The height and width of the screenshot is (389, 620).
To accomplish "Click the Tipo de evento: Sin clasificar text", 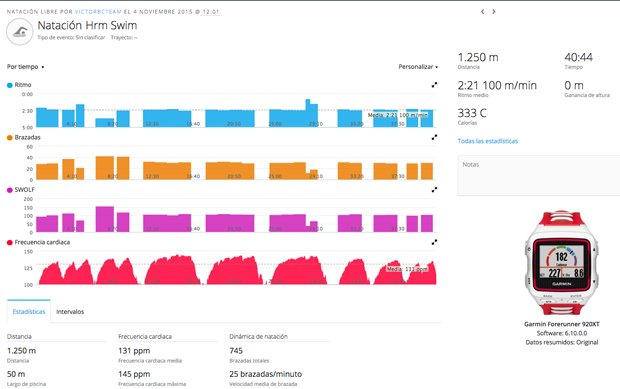I will tap(71, 38).
